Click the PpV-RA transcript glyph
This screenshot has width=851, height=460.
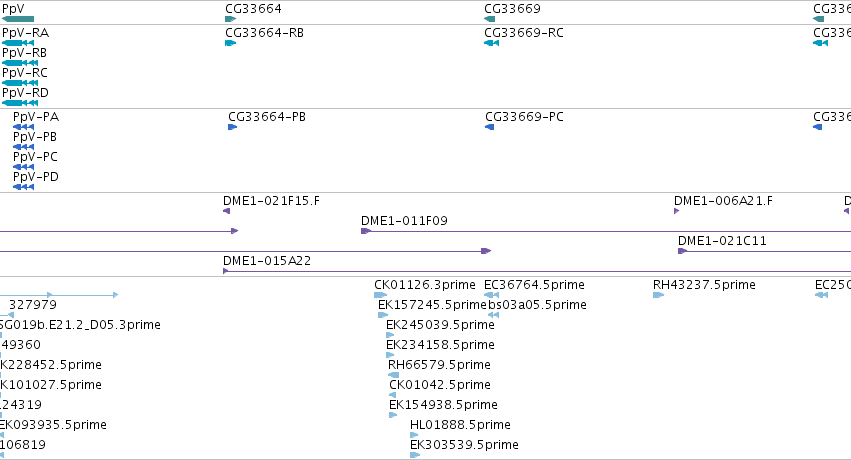pyautogui.click(x=18, y=43)
